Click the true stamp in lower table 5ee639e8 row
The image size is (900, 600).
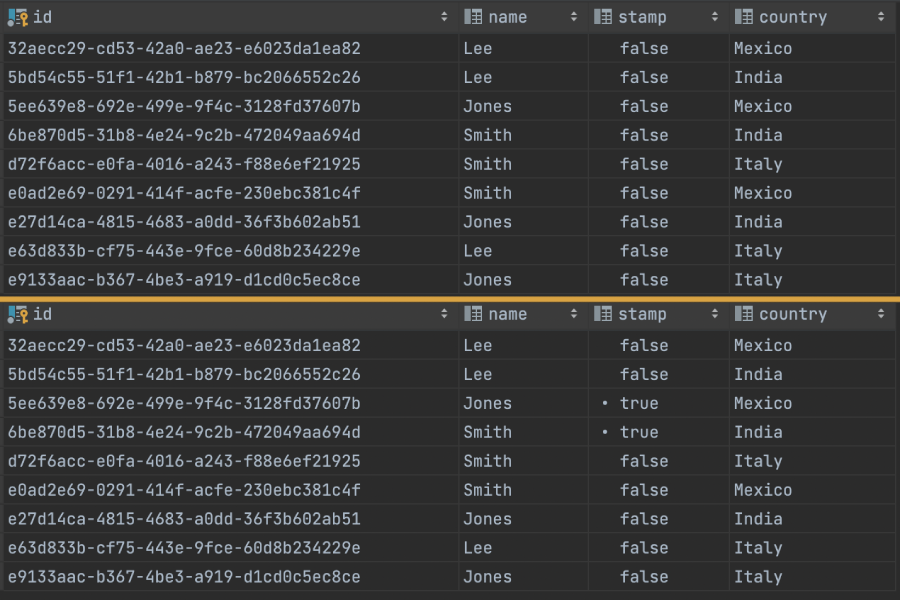(x=639, y=404)
